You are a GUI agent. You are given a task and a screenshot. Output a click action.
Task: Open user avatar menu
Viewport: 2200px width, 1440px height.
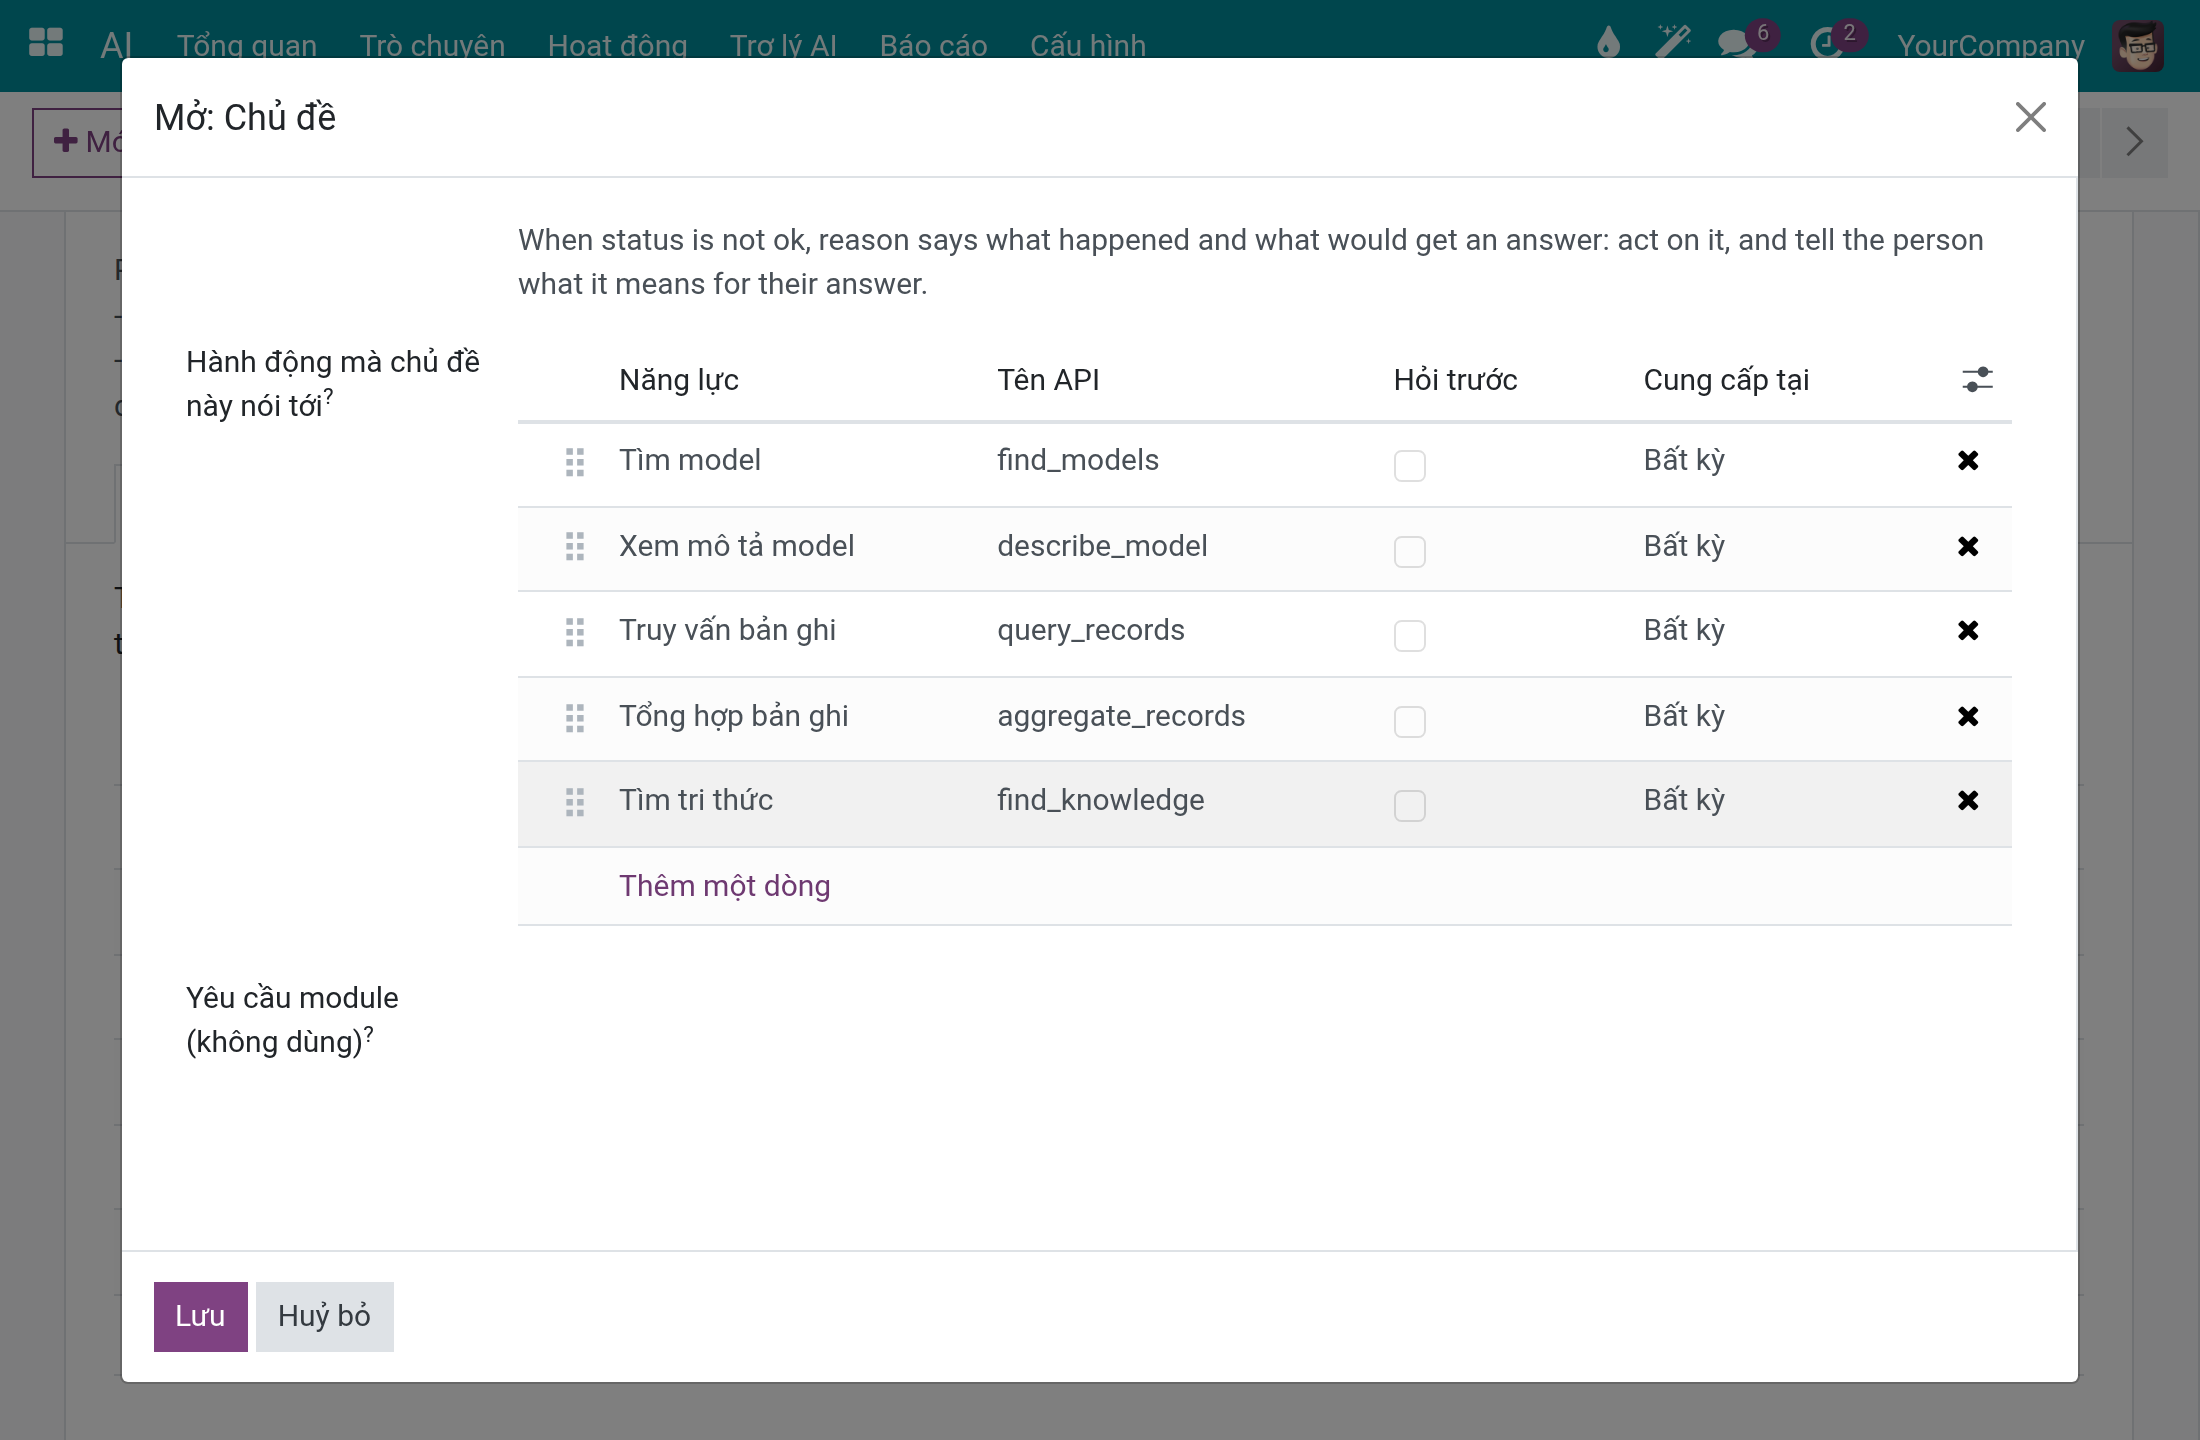point(2138,45)
